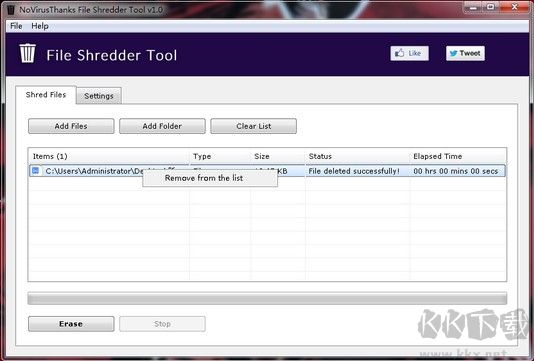Close the File Shredder Tool window

[515, 7]
